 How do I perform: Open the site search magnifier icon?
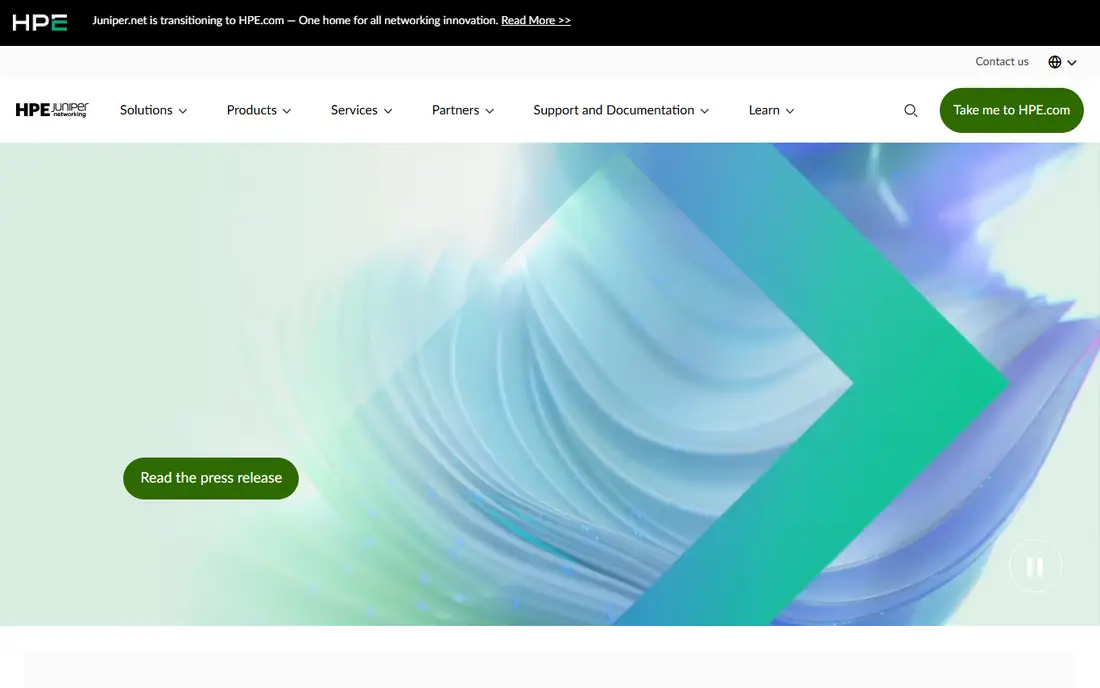pyautogui.click(x=911, y=110)
